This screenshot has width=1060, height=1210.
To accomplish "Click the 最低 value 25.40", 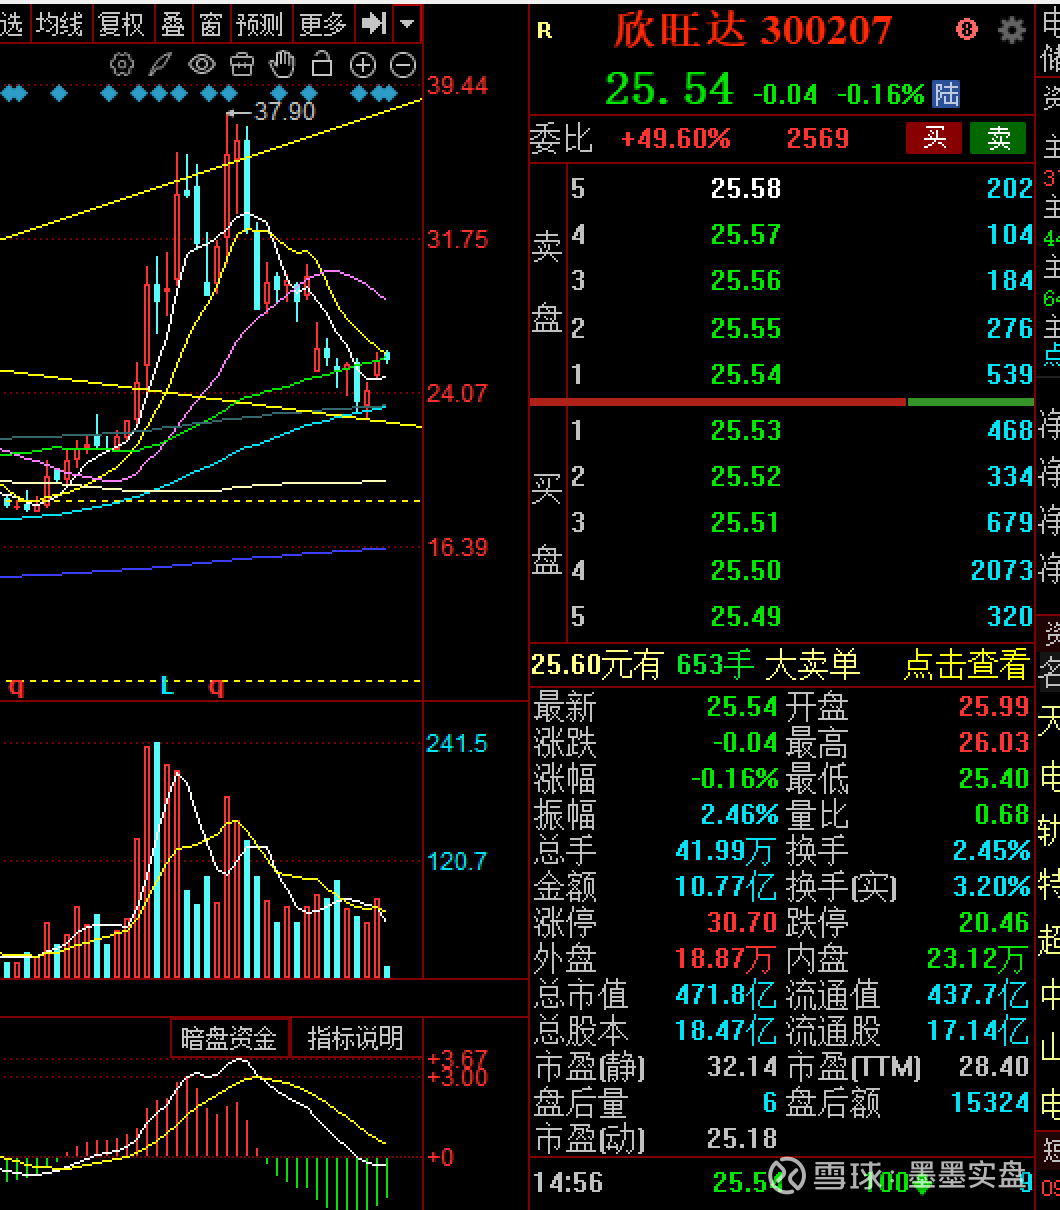I will click(993, 778).
